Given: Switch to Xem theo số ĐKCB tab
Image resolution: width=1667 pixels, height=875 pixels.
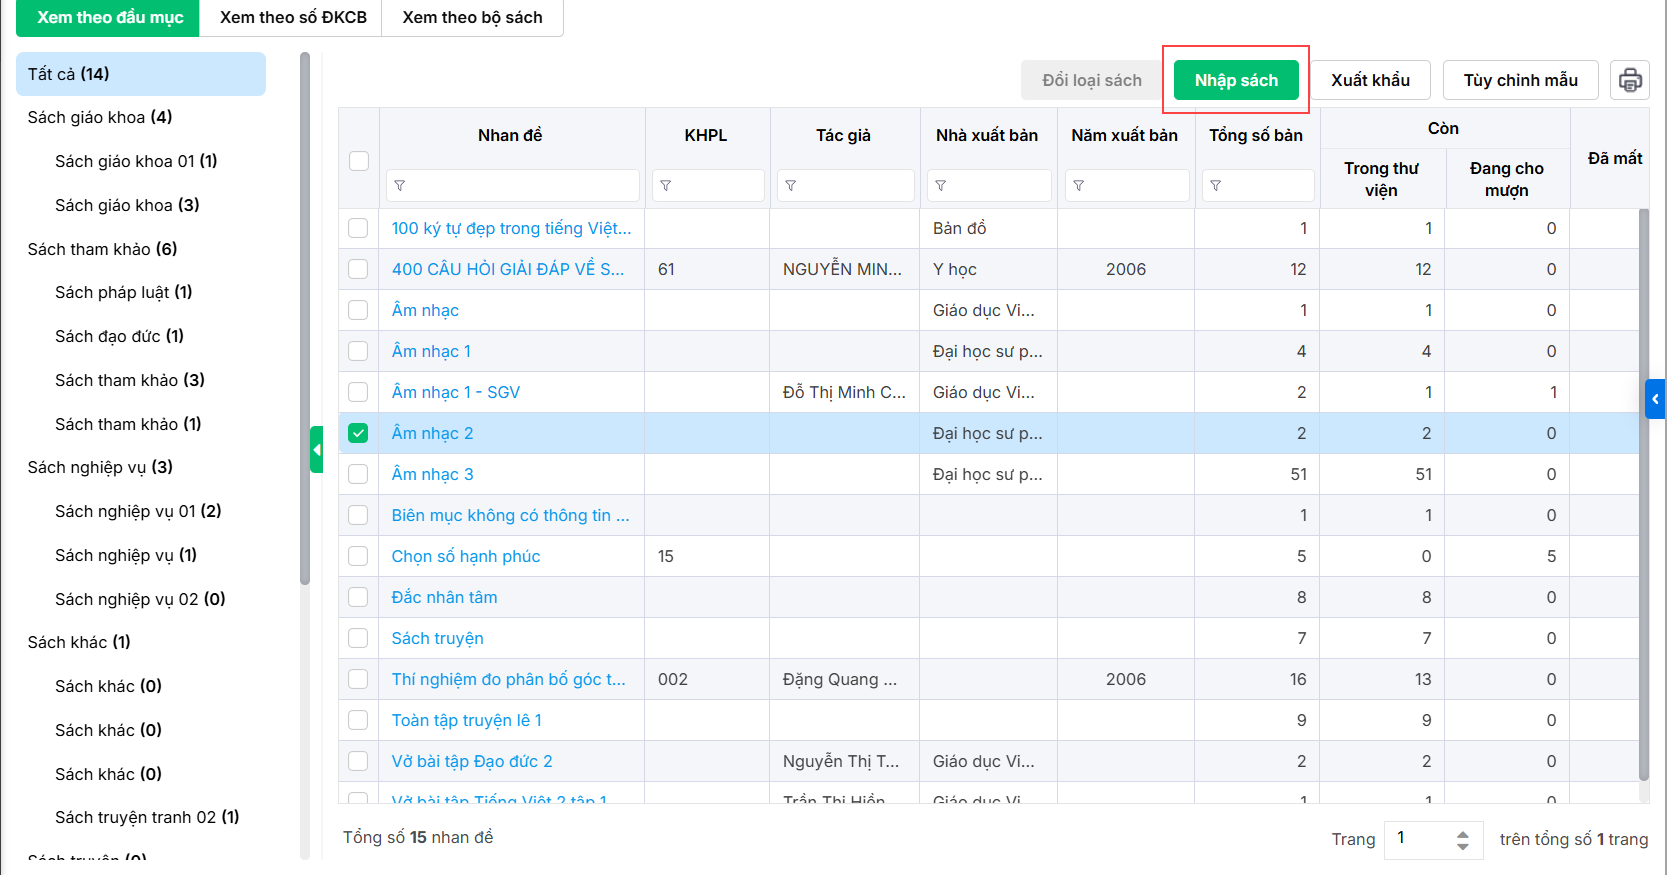Looking at the screenshot, I should coord(293,18).
